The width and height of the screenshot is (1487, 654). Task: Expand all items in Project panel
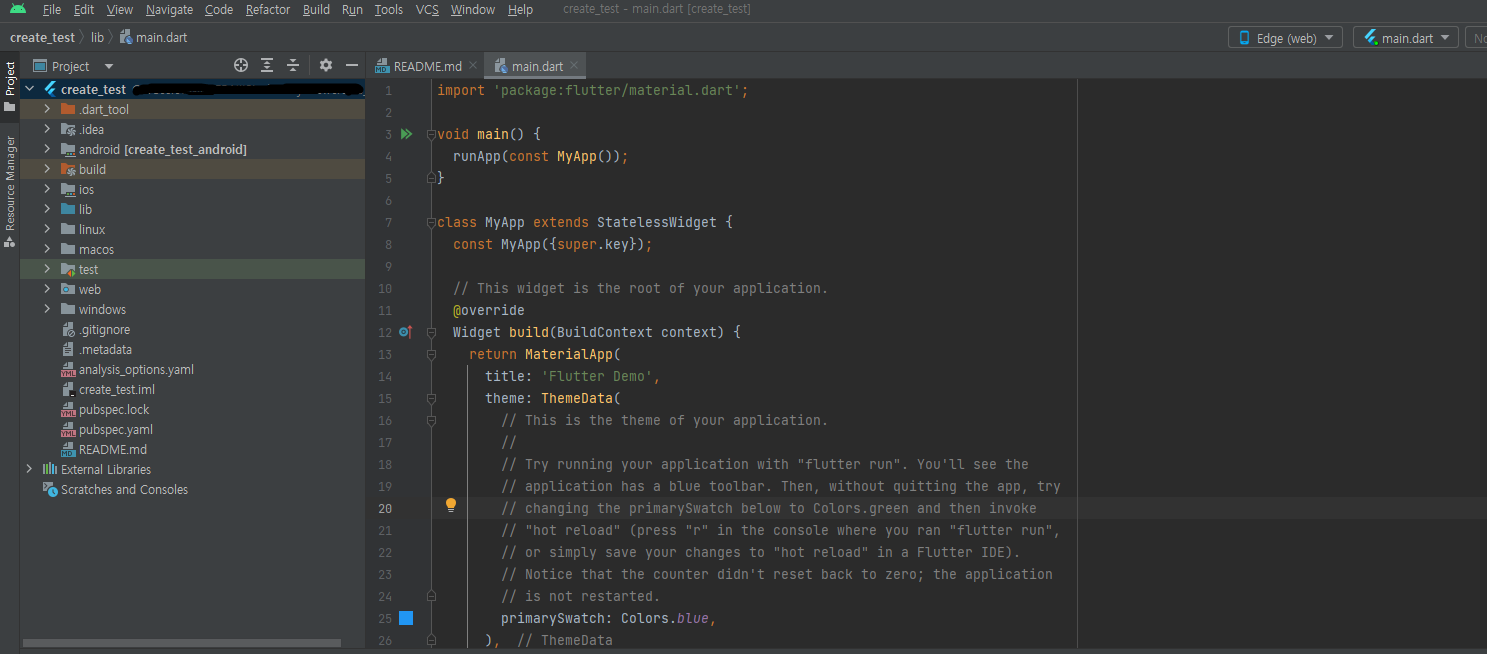[267, 65]
